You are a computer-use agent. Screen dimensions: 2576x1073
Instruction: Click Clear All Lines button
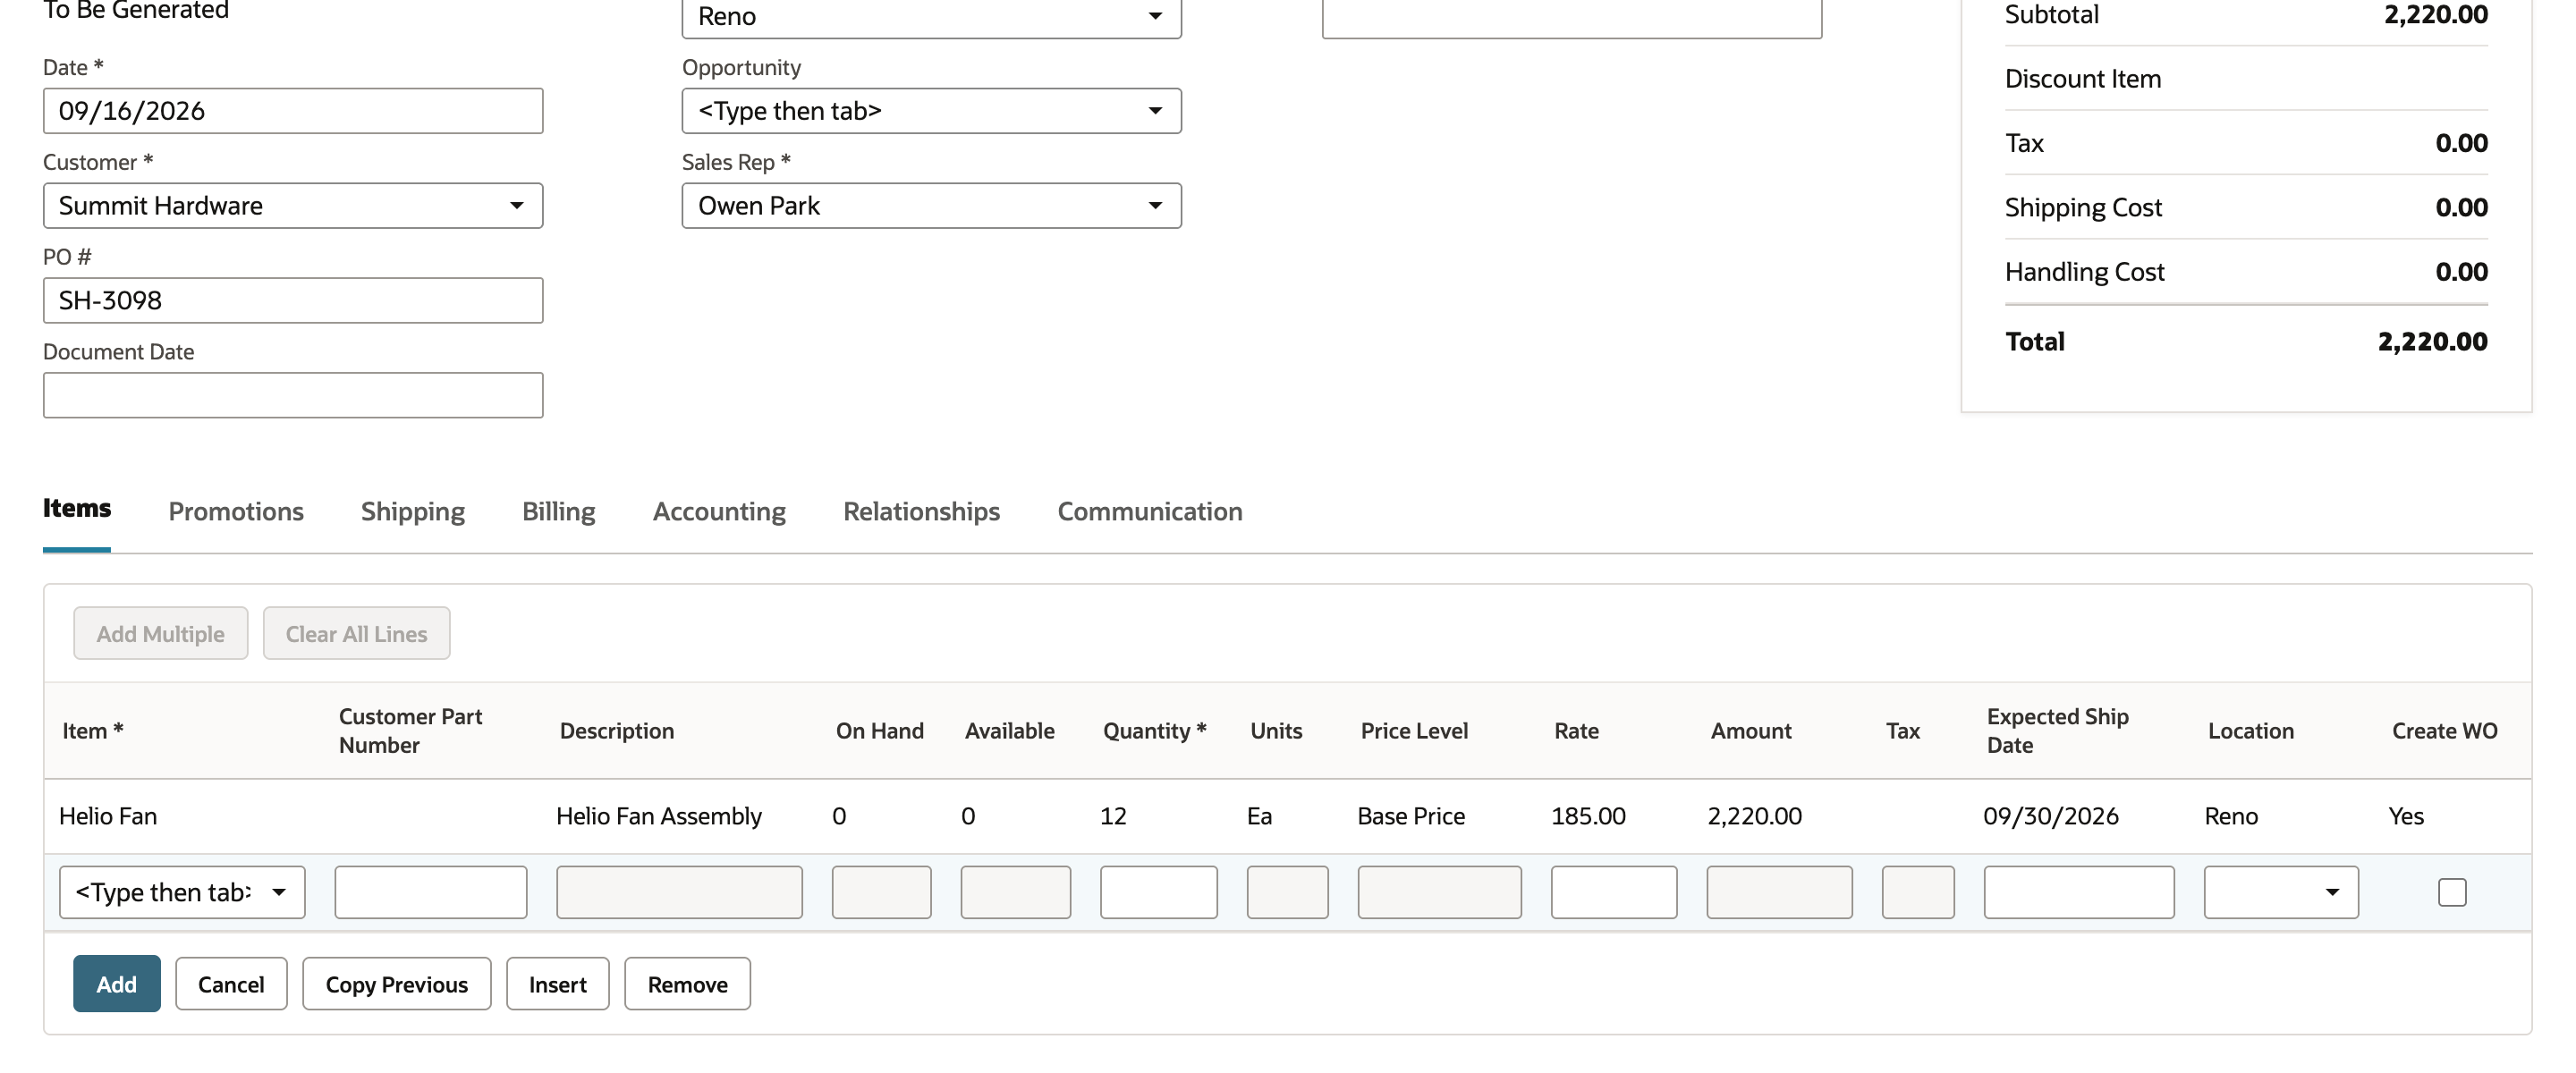[356, 632]
